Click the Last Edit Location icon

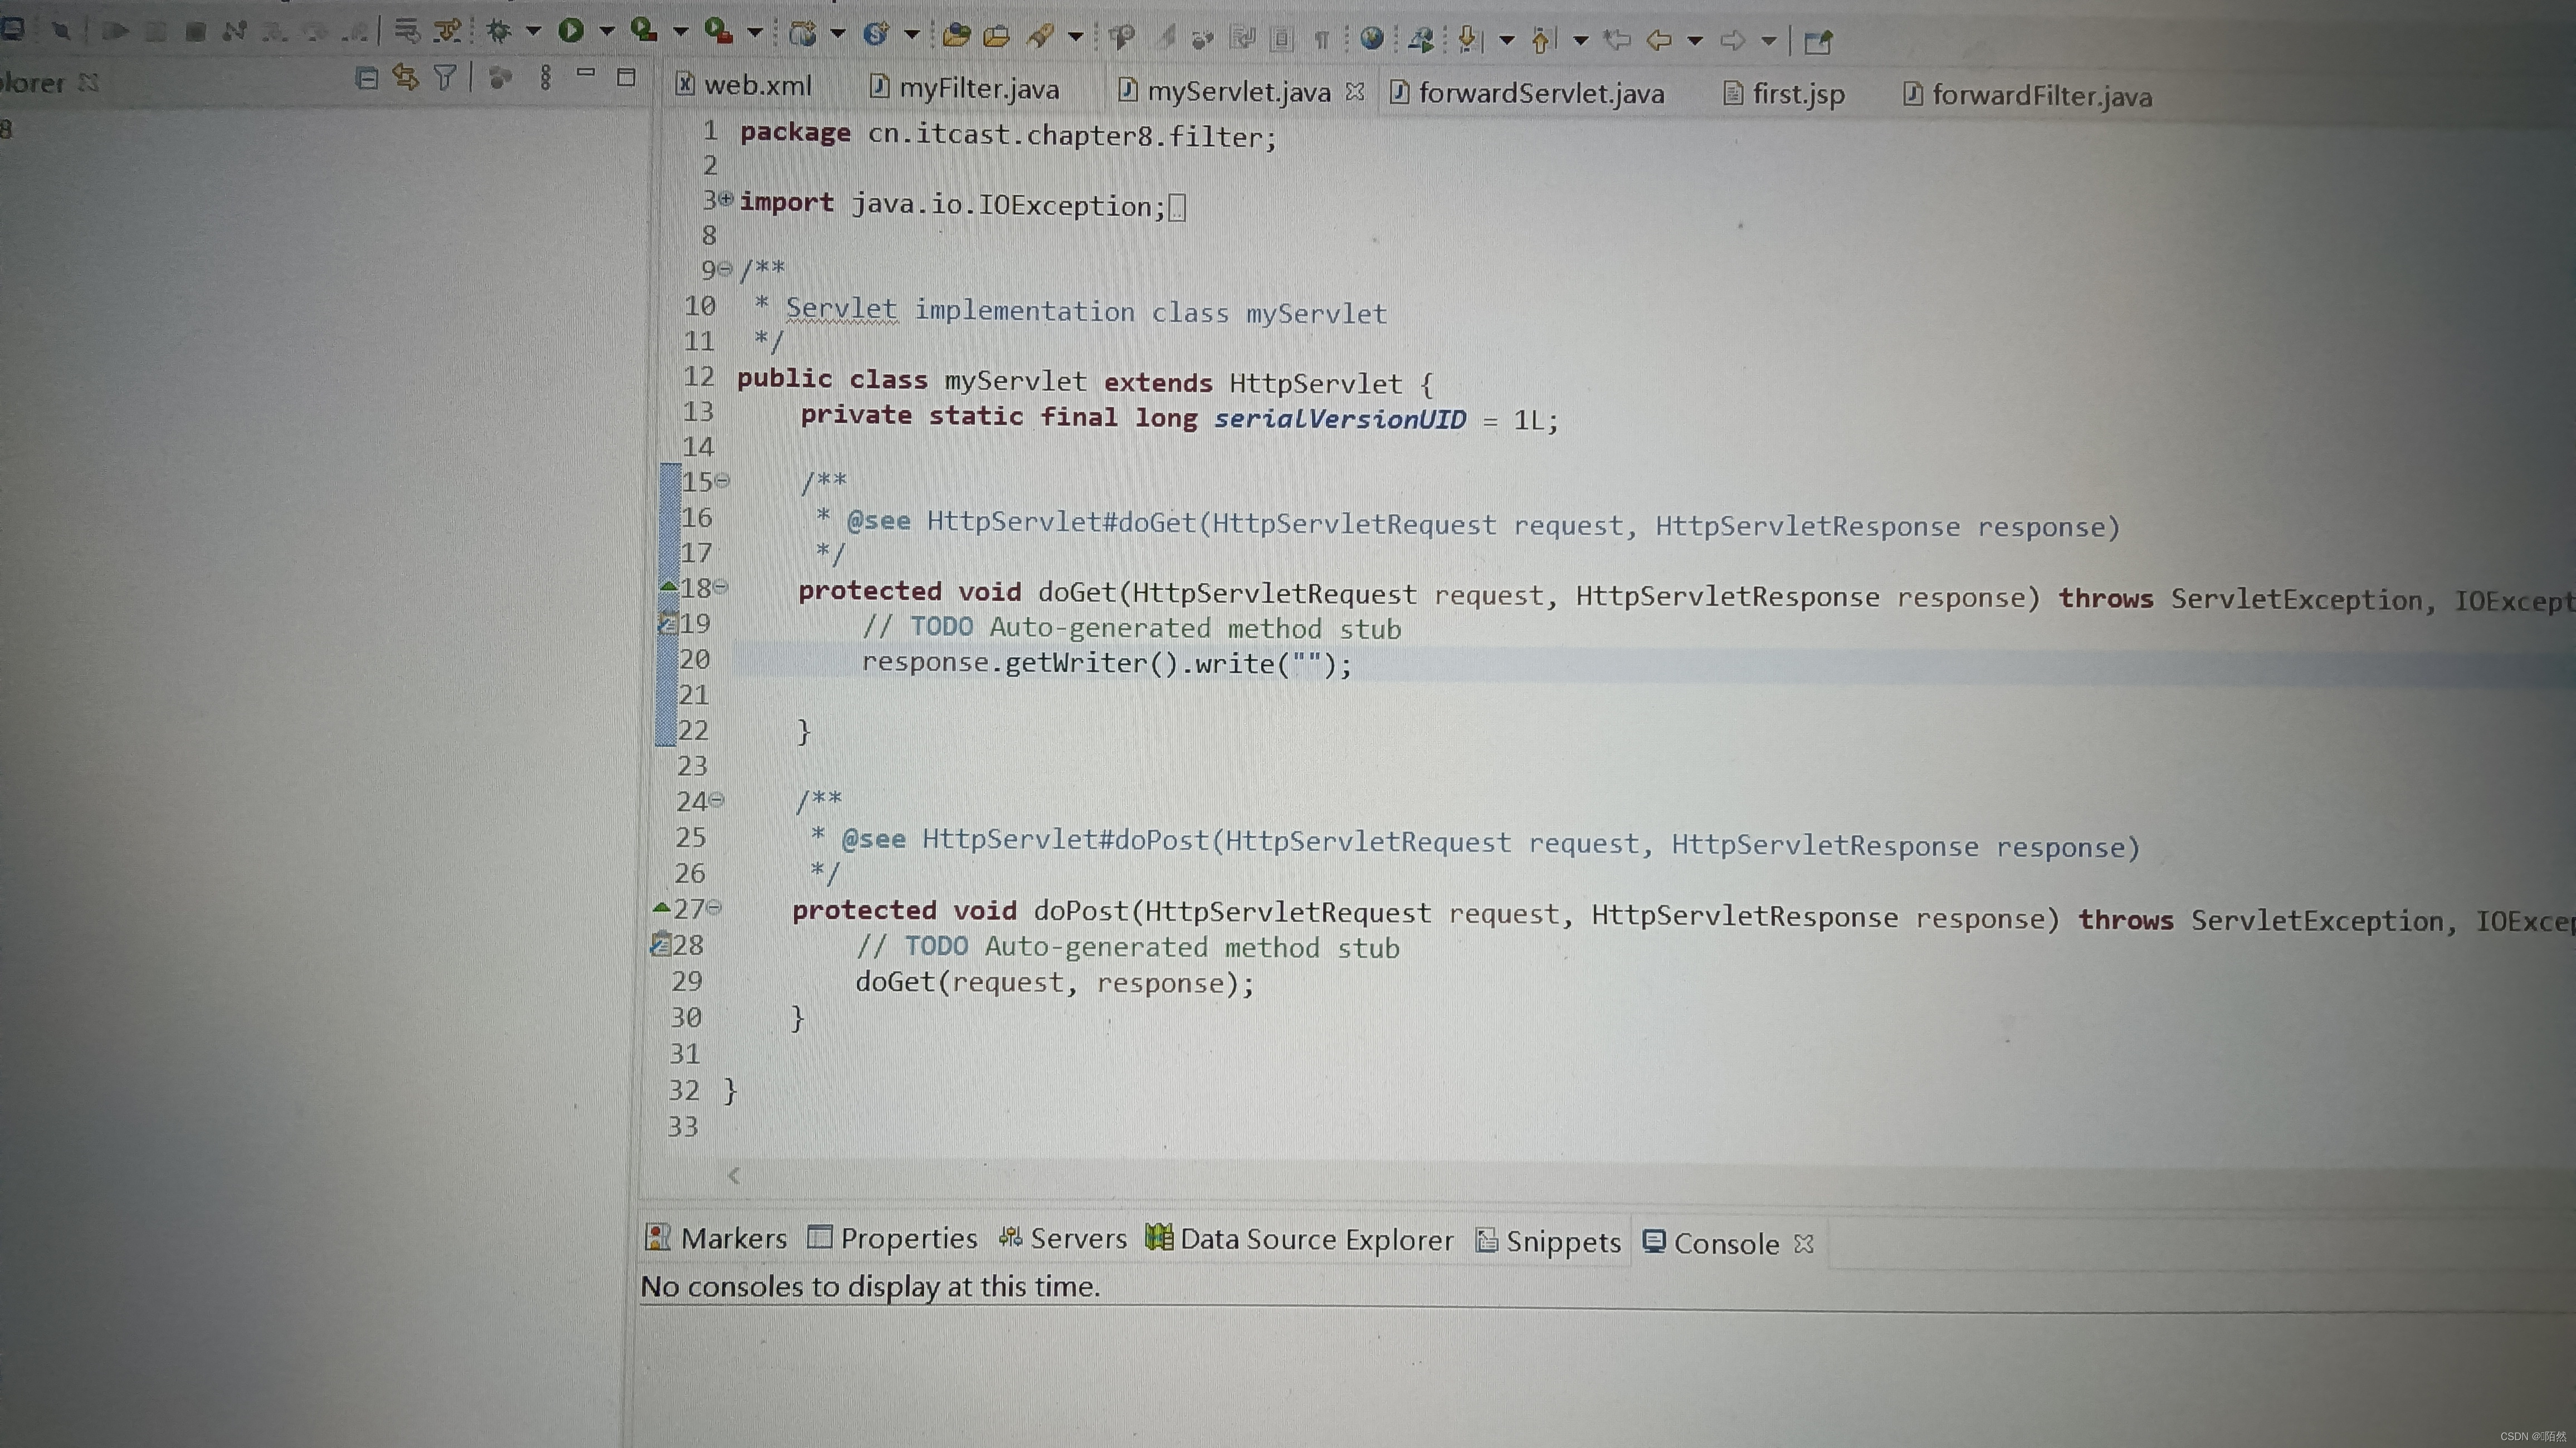[1617, 41]
